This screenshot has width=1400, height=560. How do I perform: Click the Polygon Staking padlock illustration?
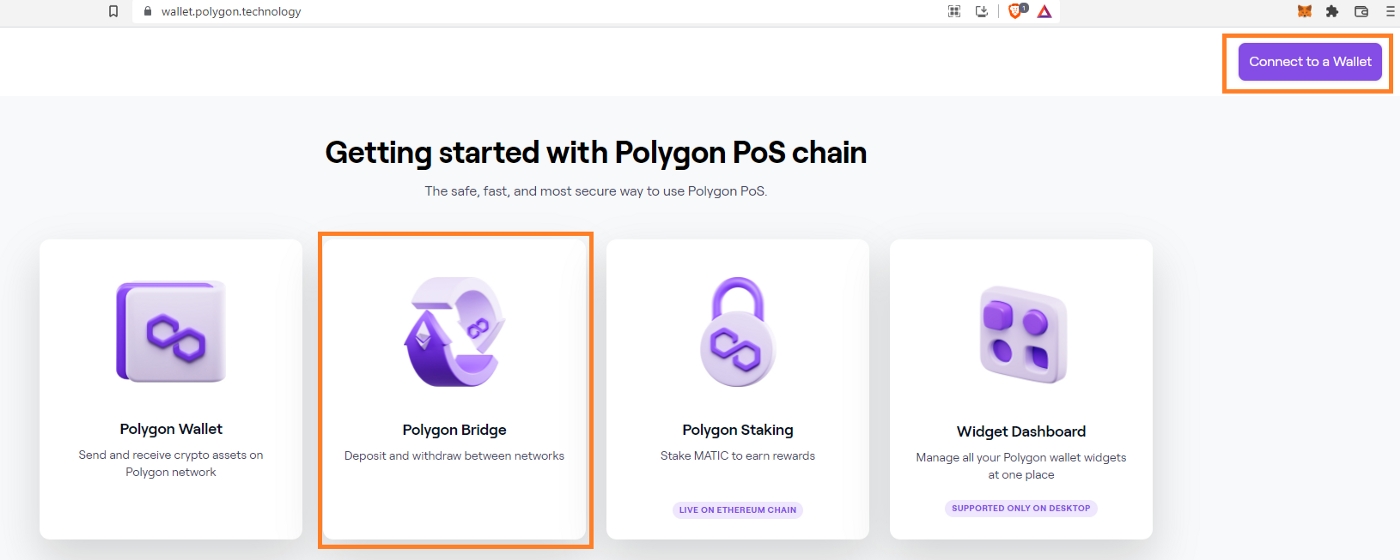pyautogui.click(x=738, y=332)
